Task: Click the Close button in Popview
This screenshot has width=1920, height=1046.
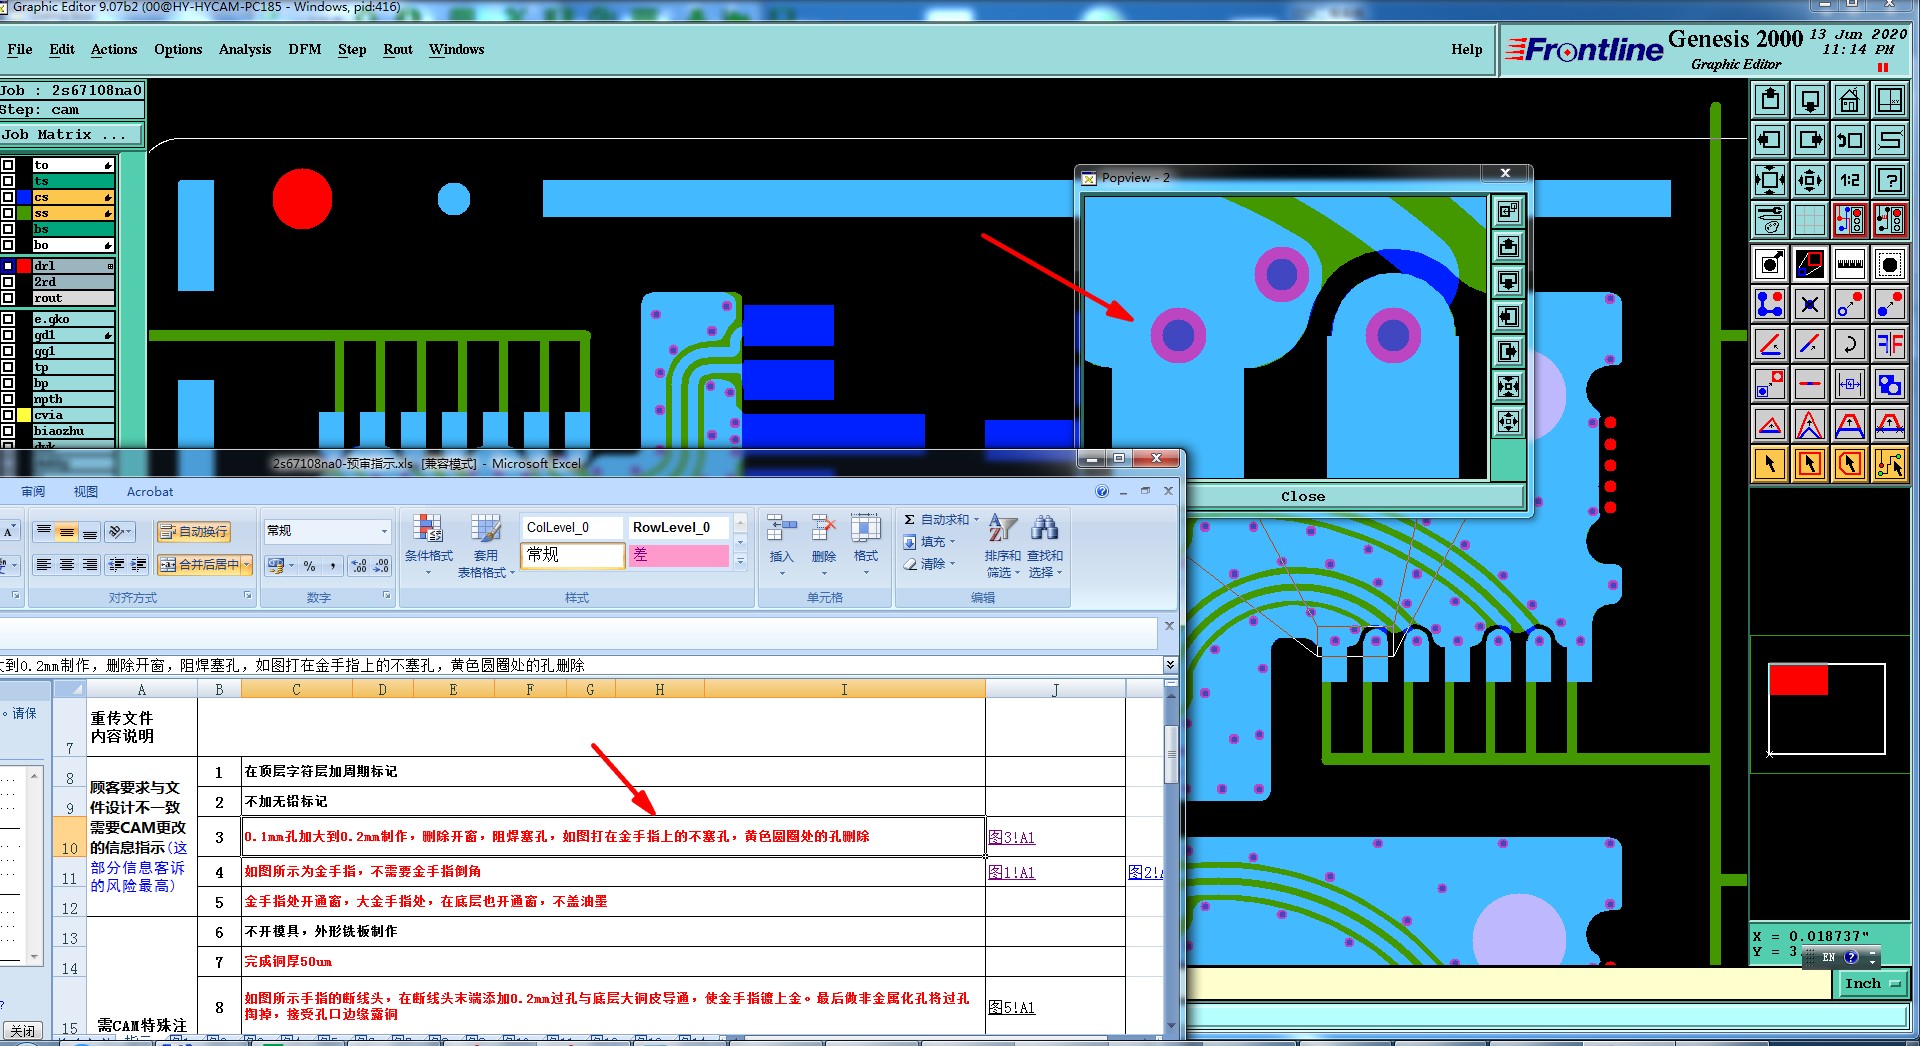Action: click(1303, 497)
